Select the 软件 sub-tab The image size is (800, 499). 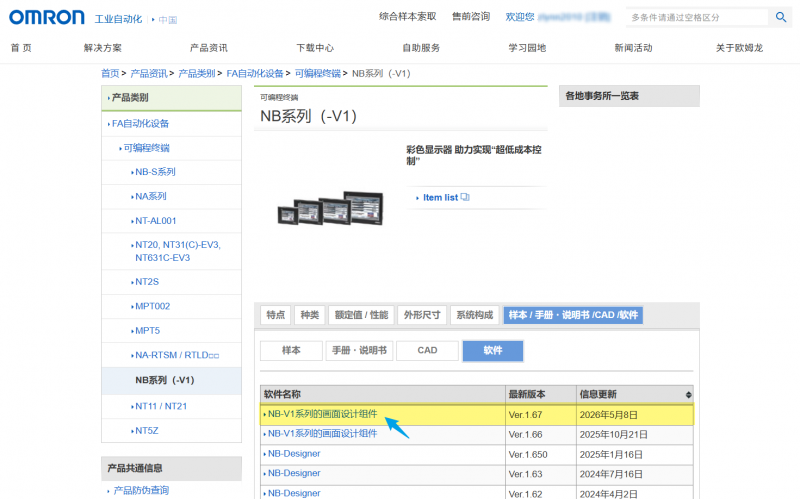(493, 351)
